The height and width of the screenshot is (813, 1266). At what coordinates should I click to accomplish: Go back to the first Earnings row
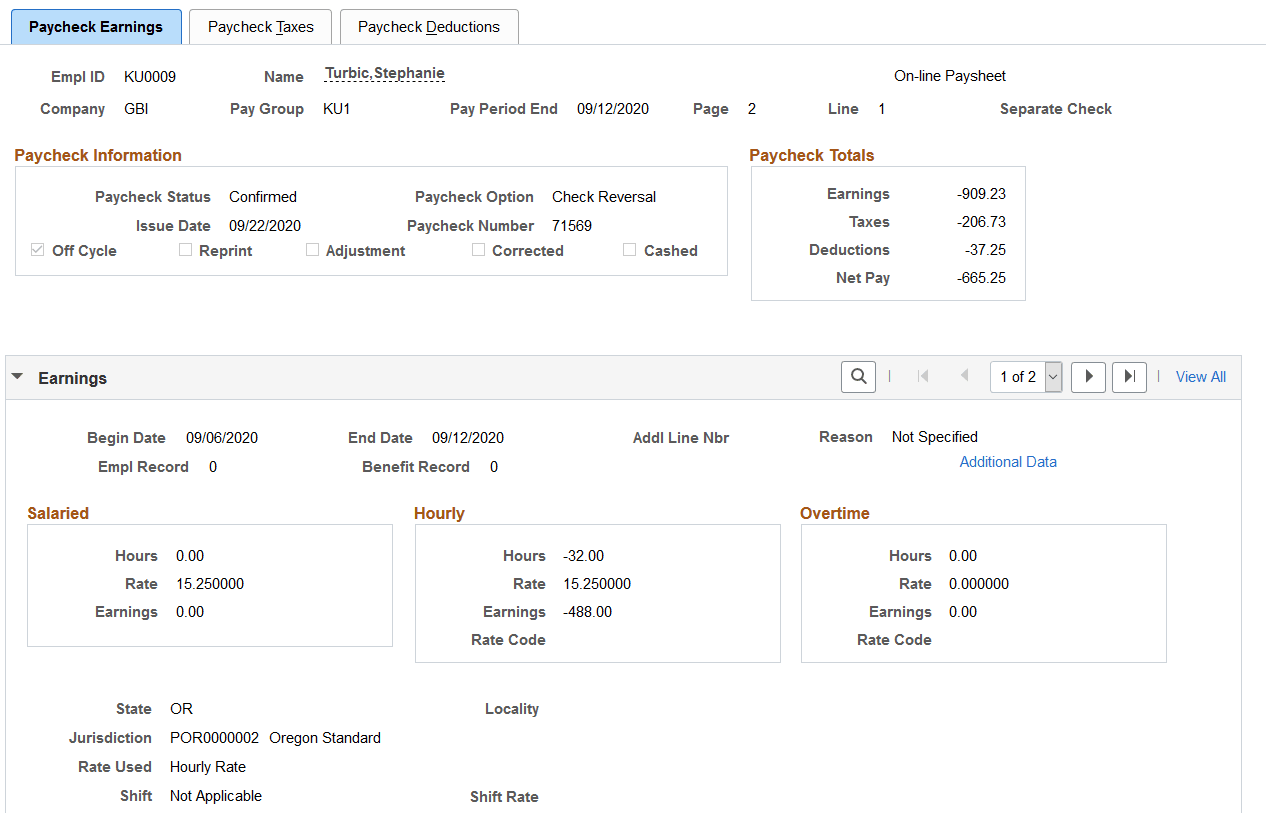click(x=923, y=377)
